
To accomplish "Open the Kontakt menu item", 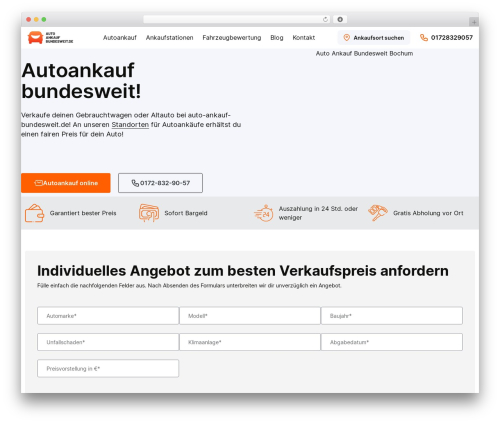I will [x=304, y=38].
